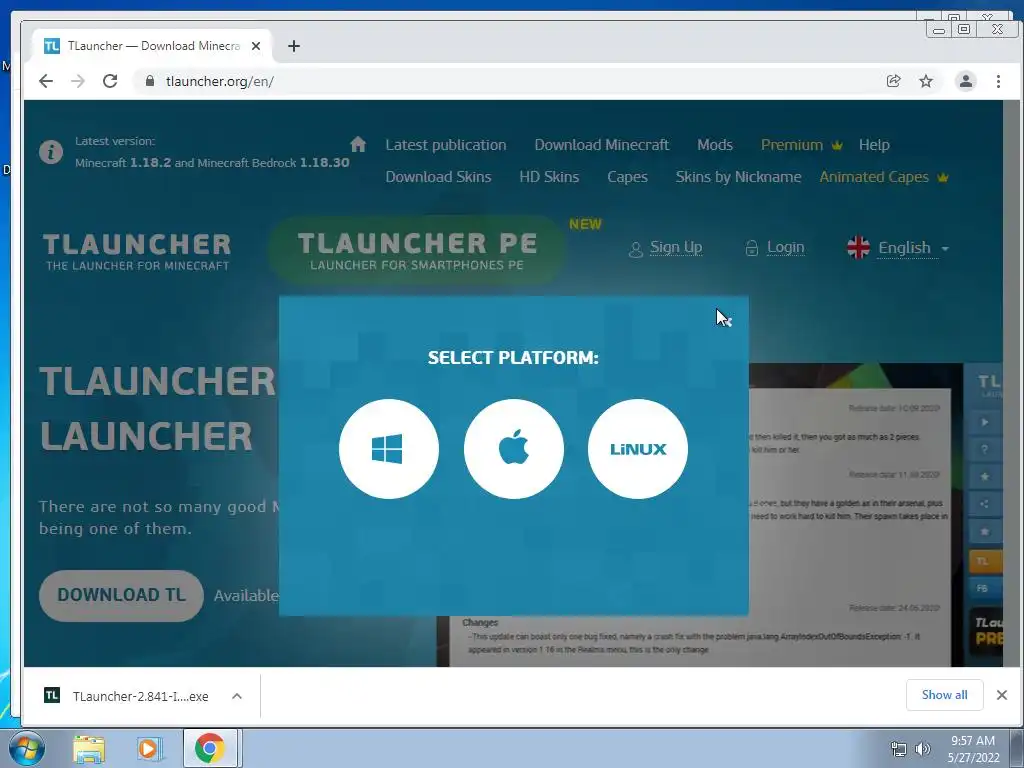The width and height of the screenshot is (1024, 768).
Task: Close the TLauncher browser tab
Action: [256, 46]
